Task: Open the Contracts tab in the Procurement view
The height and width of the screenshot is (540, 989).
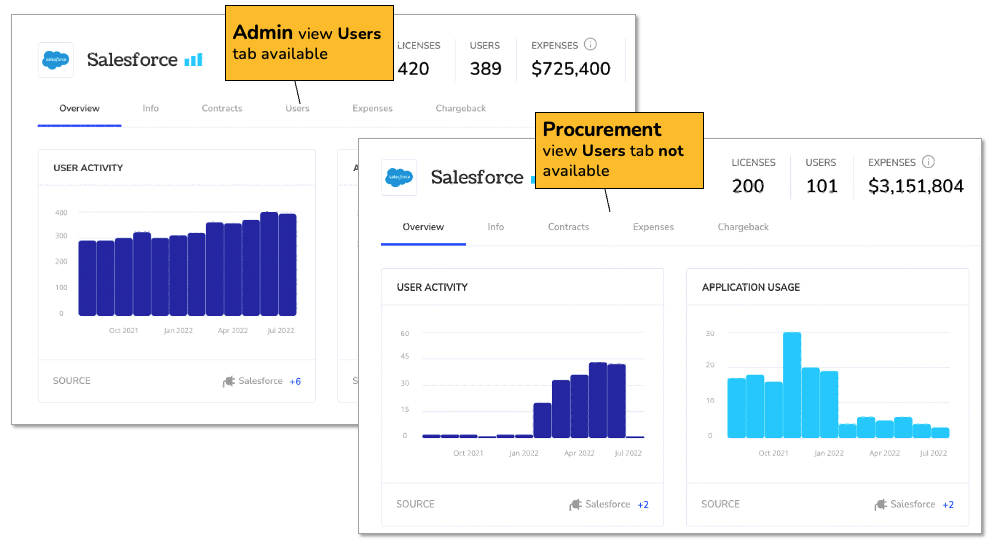Action: pyautogui.click(x=568, y=227)
